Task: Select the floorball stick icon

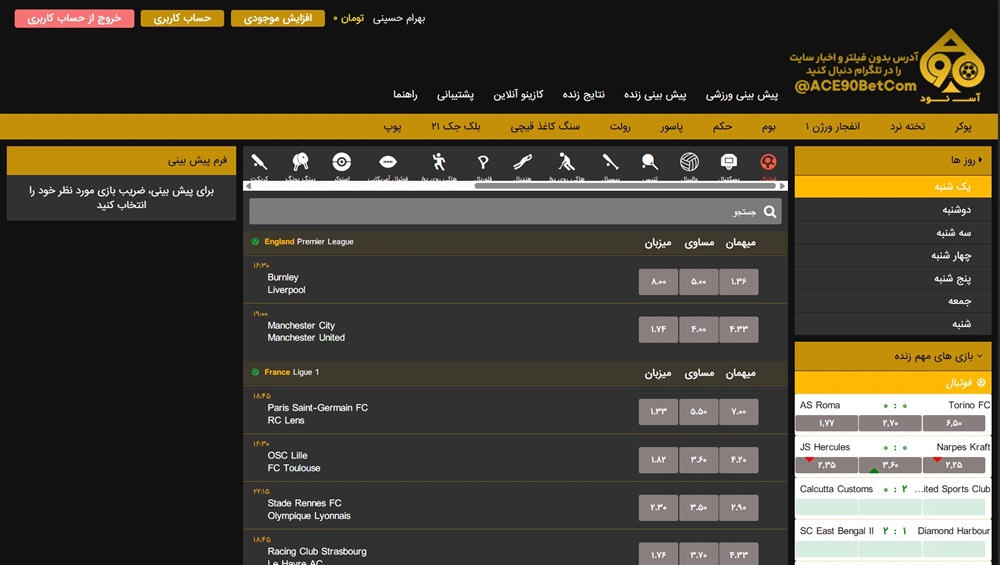Action: pyautogui.click(x=483, y=162)
